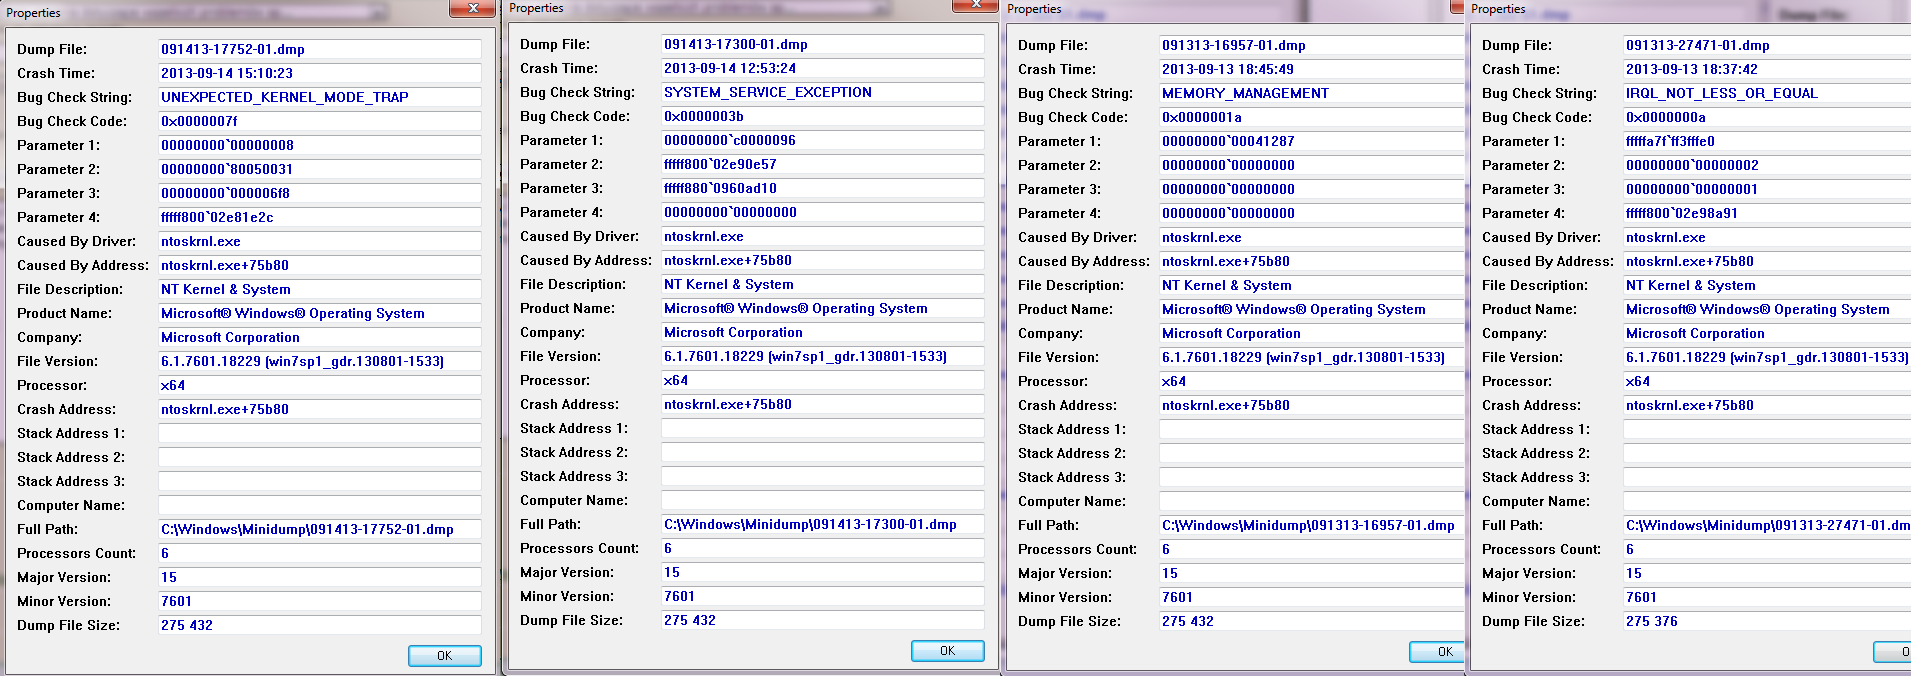Close the 091413-17752-01.dmp Properties window
The width and height of the screenshot is (1911, 676).
click(x=472, y=8)
